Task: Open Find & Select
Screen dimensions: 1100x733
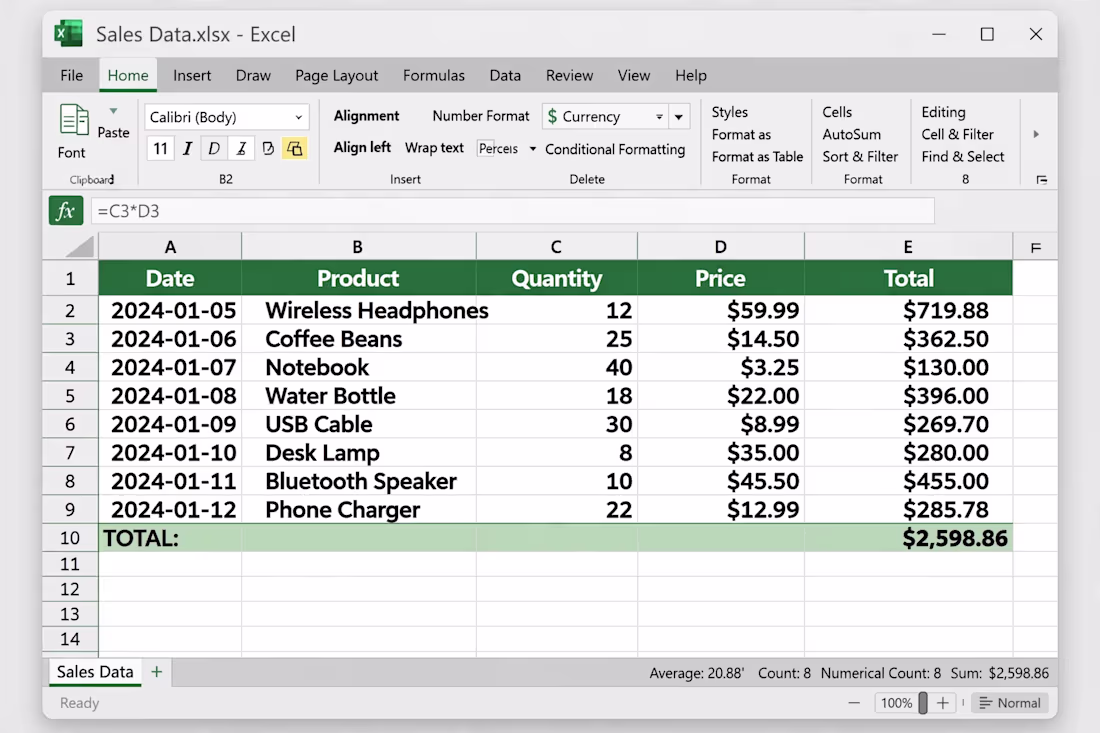Action: click(962, 156)
